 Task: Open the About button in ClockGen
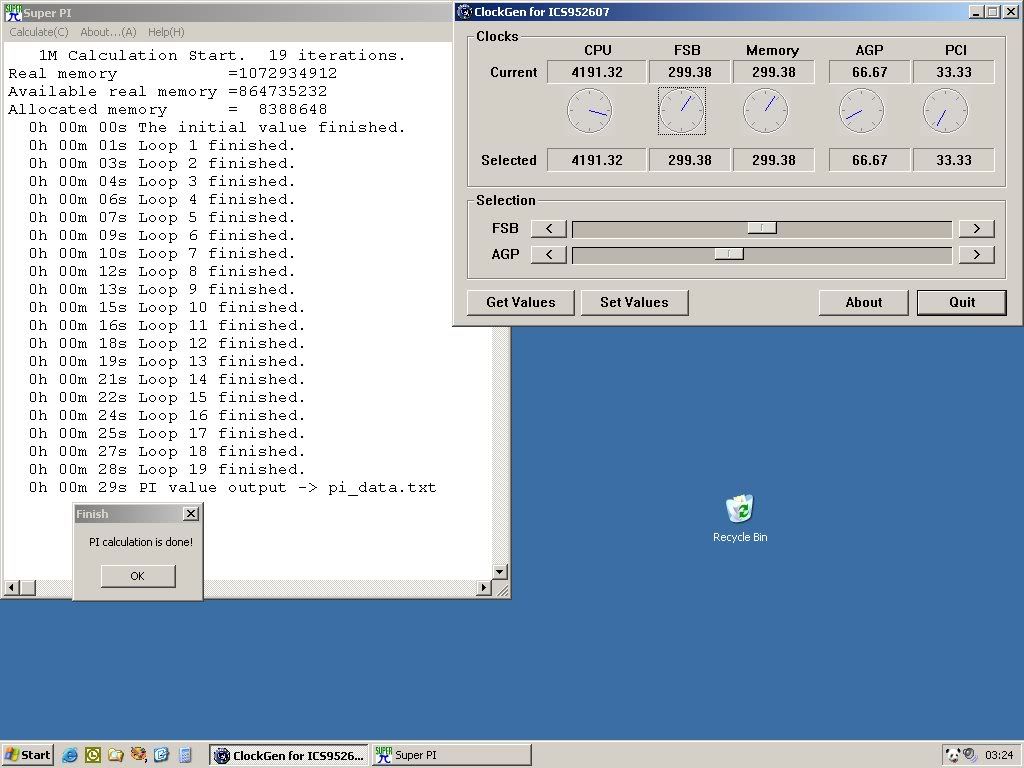[863, 302]
